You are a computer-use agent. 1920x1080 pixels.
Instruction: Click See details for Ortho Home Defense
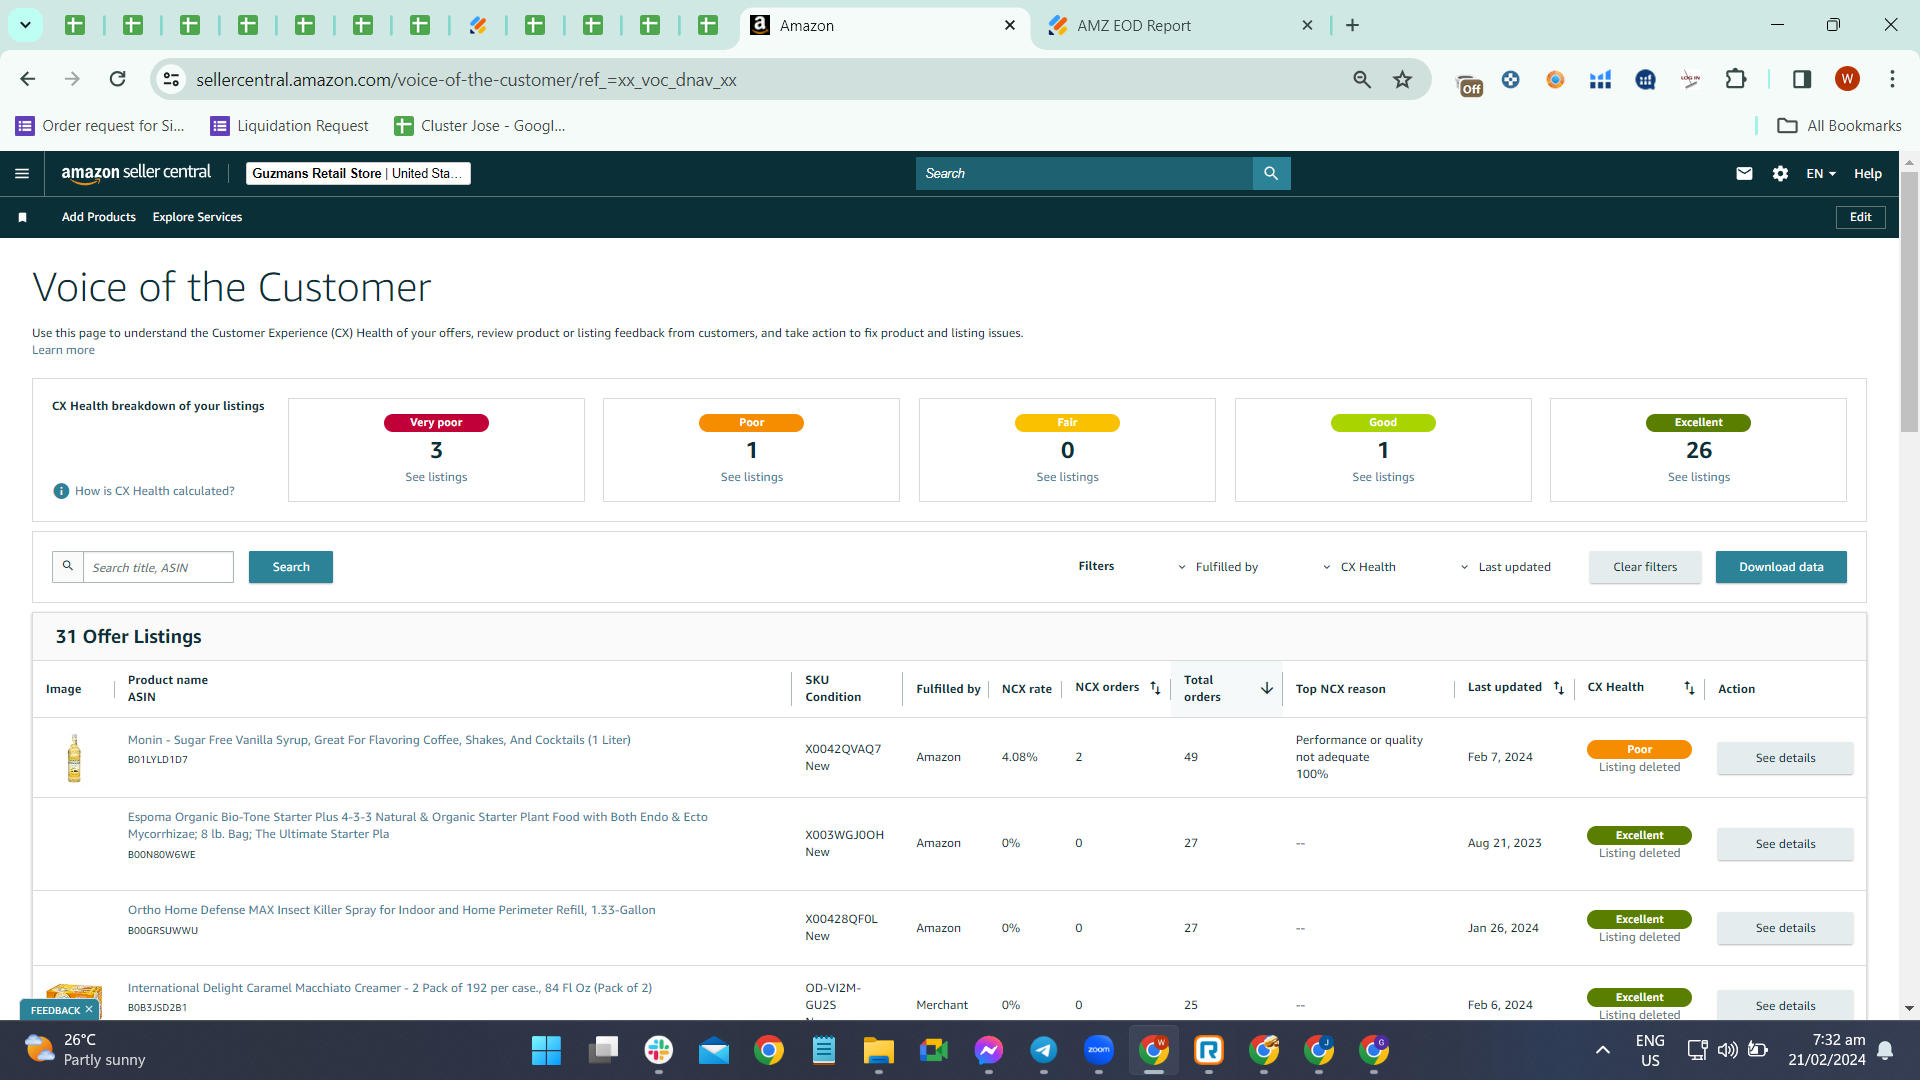(1785, 928)
